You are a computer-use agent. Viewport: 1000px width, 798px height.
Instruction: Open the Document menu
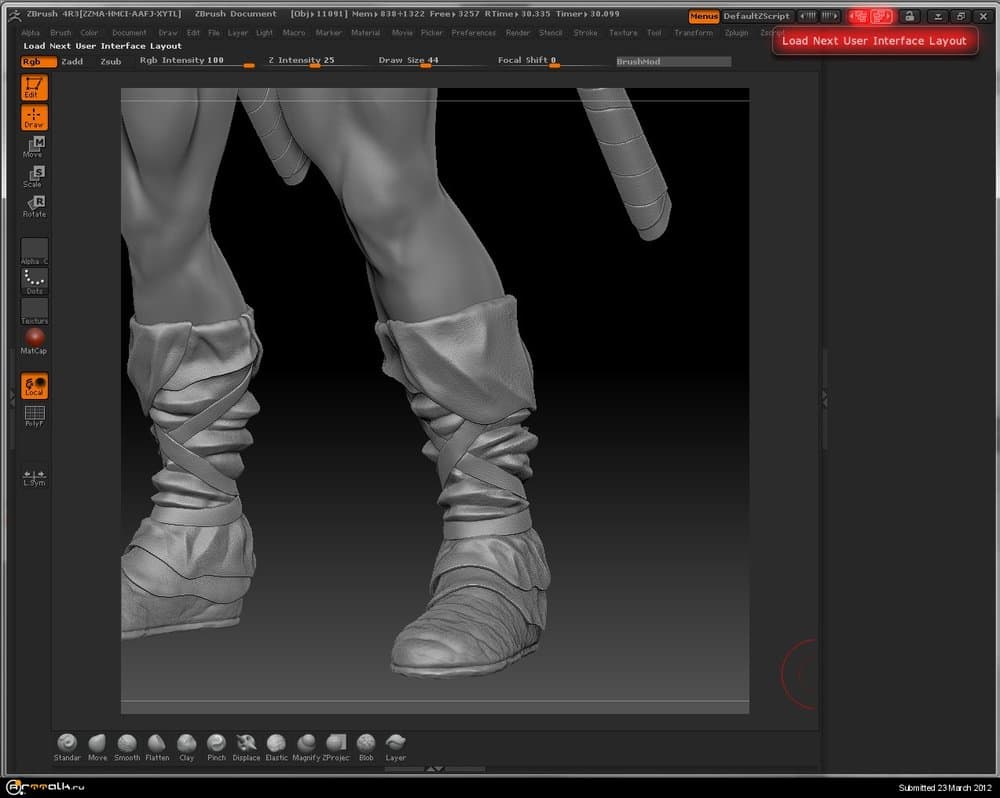[129, 33]
